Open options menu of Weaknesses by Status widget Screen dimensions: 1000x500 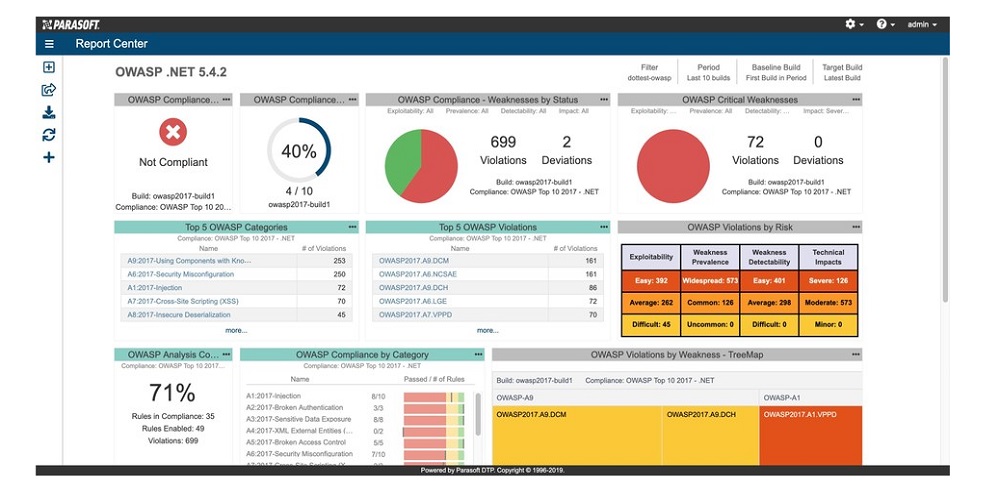tap(604, 99)
